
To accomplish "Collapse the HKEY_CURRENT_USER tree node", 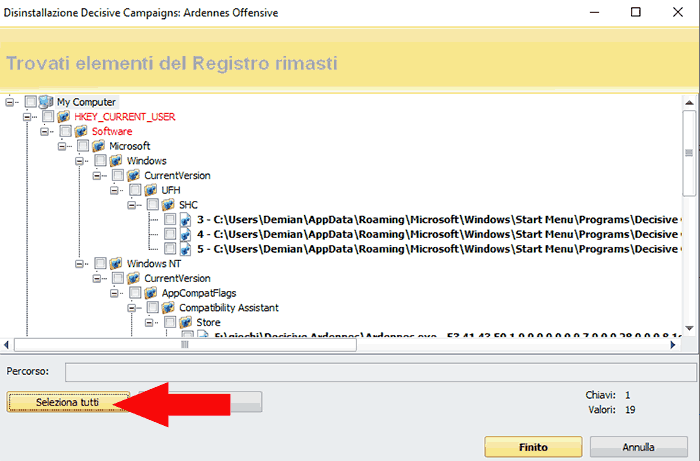I will point(28,117).
